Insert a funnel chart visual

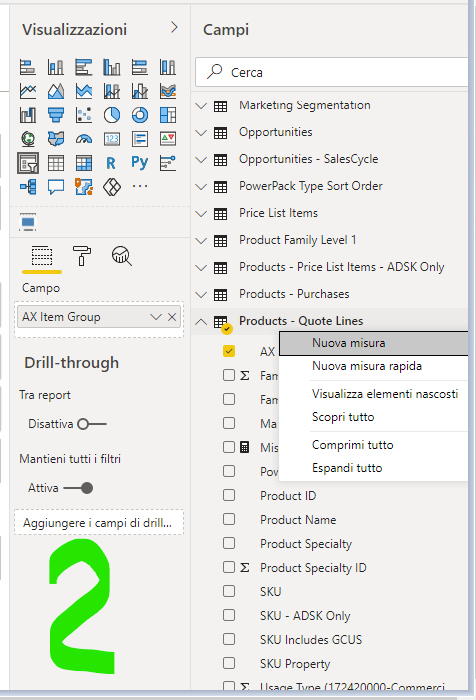click(56, 115)
